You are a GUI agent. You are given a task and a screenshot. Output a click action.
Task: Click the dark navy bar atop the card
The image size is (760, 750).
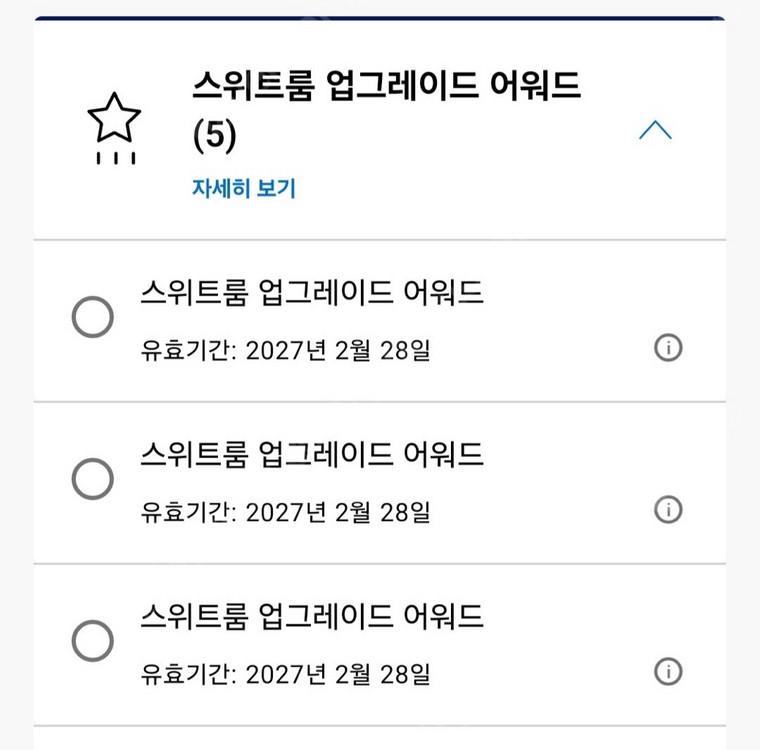coord(380,18)
